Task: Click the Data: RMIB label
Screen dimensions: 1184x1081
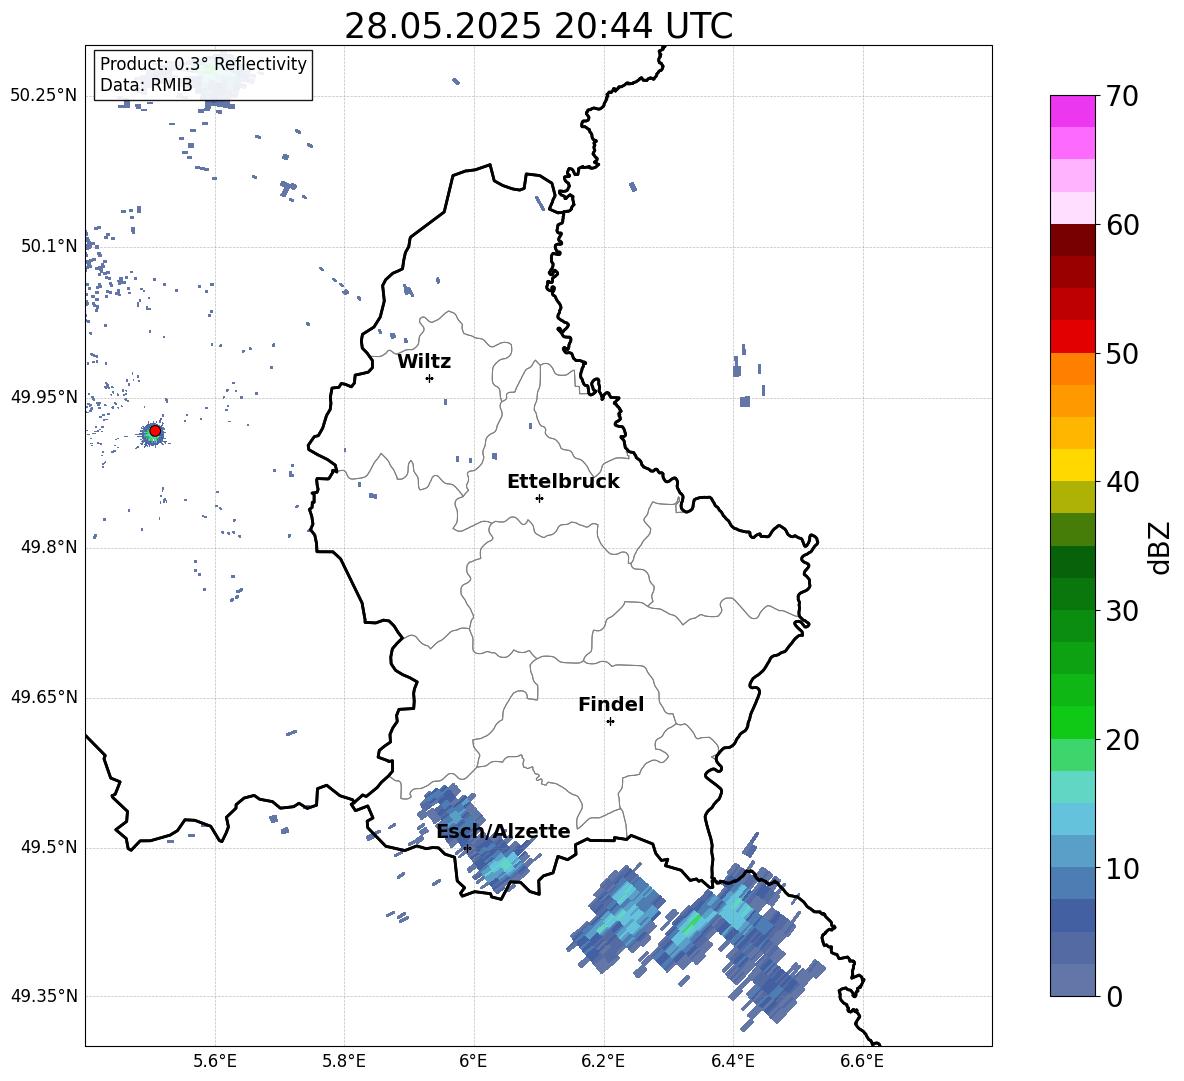Action: click(146, 85)
